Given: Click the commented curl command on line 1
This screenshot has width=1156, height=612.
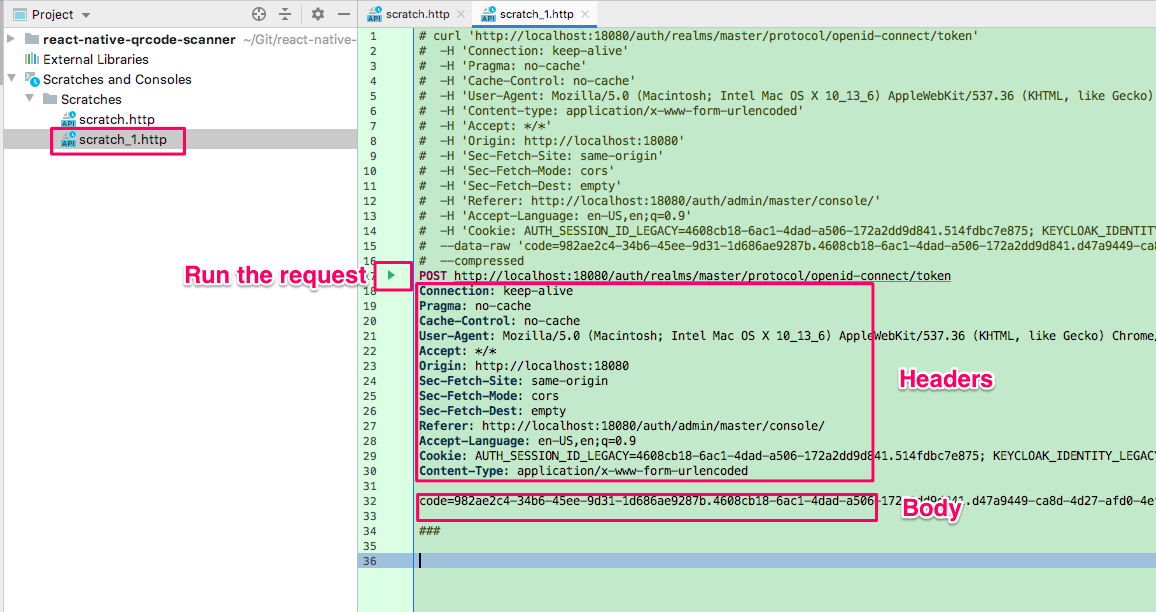Looking at the screenshot, I should 698,35.
